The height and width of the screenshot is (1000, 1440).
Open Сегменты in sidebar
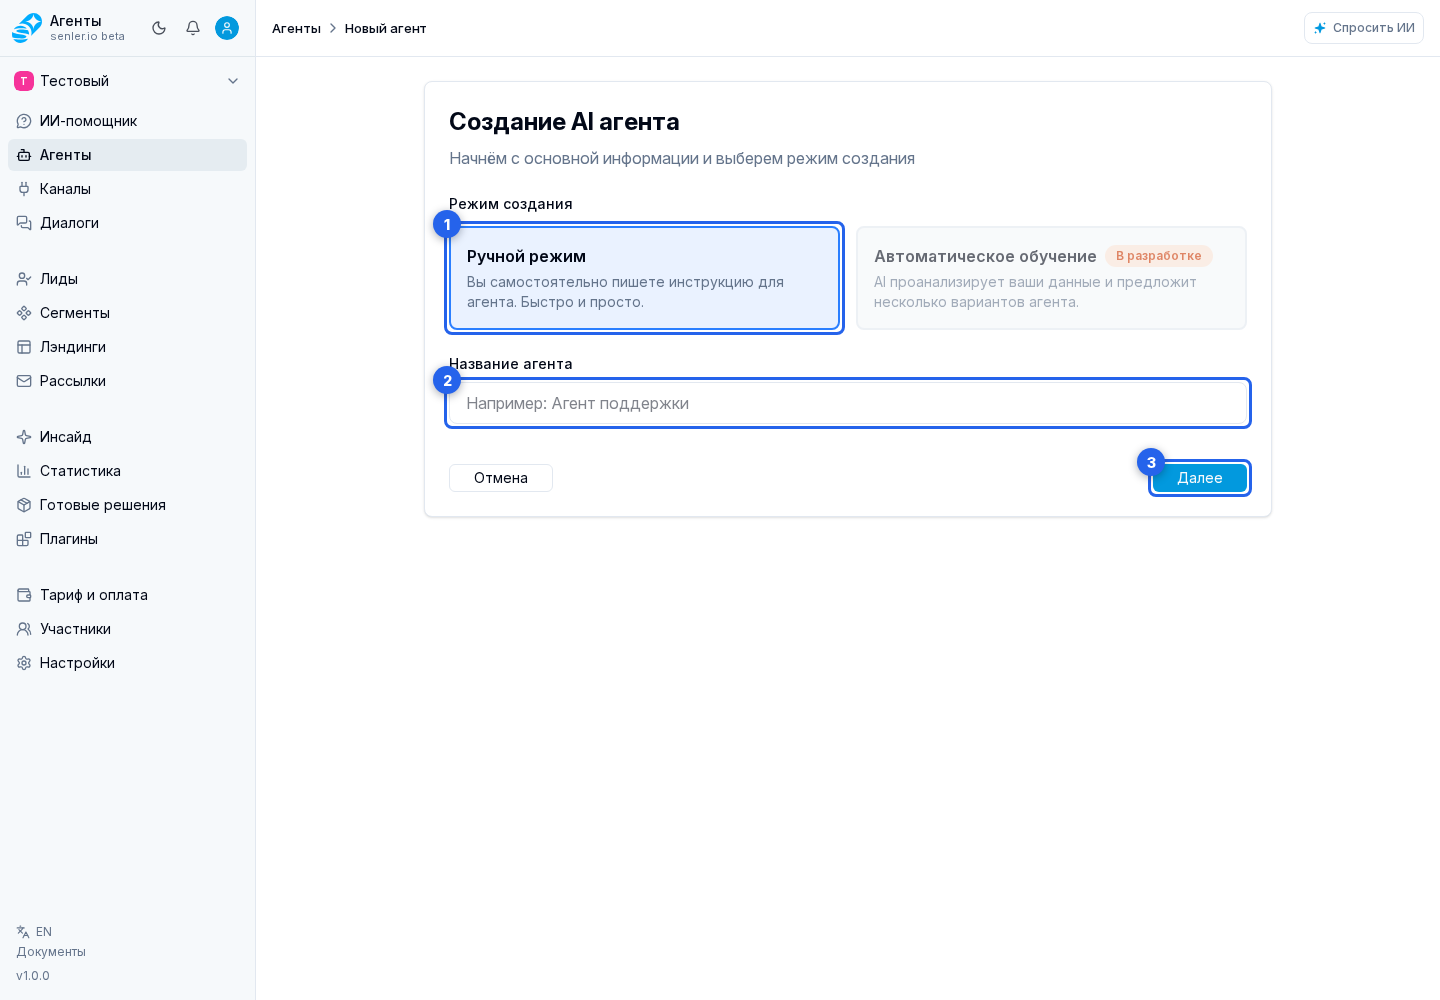click(127, 313)
